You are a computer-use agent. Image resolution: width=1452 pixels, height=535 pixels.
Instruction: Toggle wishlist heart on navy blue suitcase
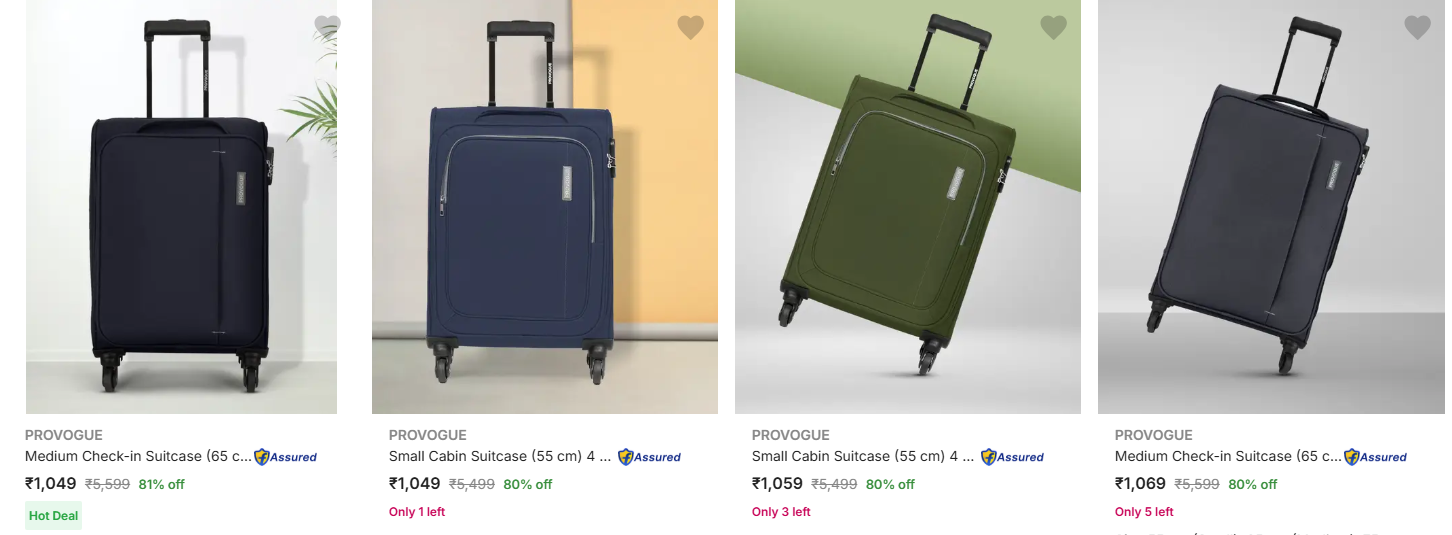(690, 27)
